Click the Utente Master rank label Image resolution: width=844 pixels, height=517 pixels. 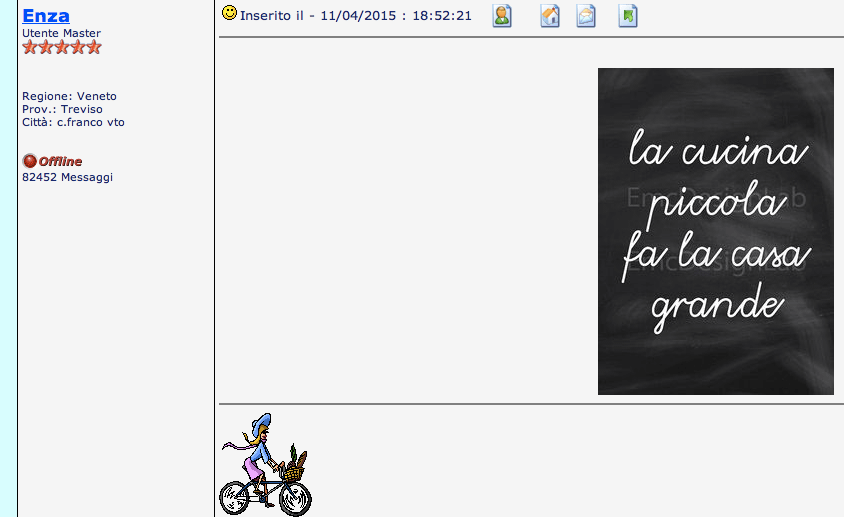pos(61,33)
